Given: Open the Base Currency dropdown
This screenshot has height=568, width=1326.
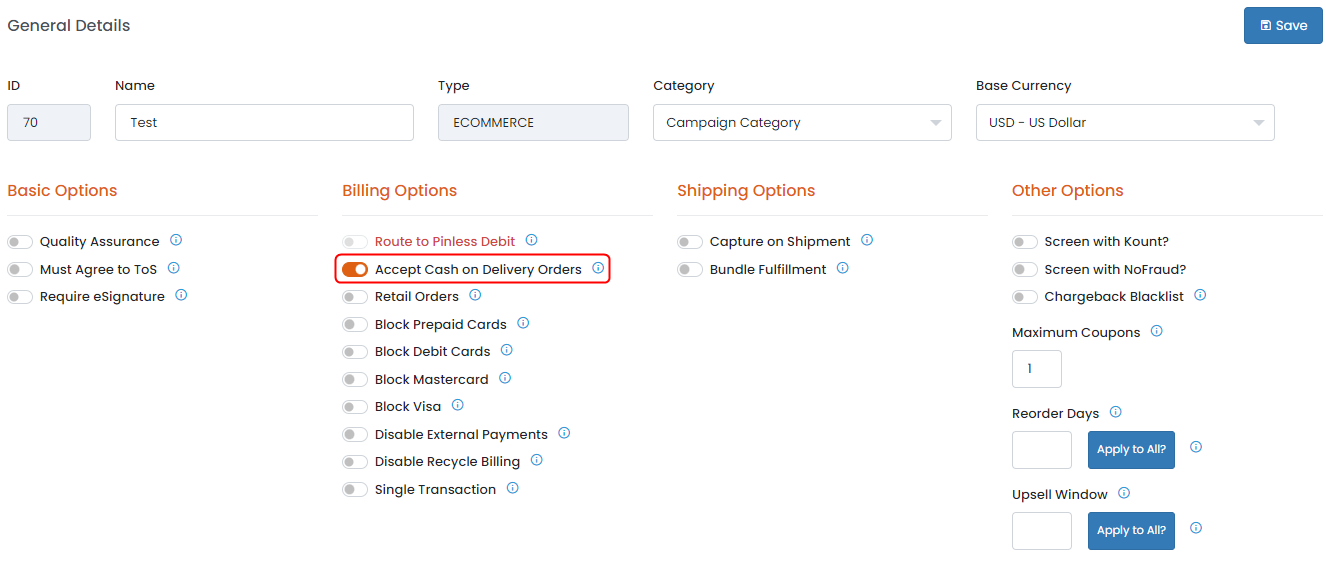Looking at the screenshot, I should [x=1125, y=123].
